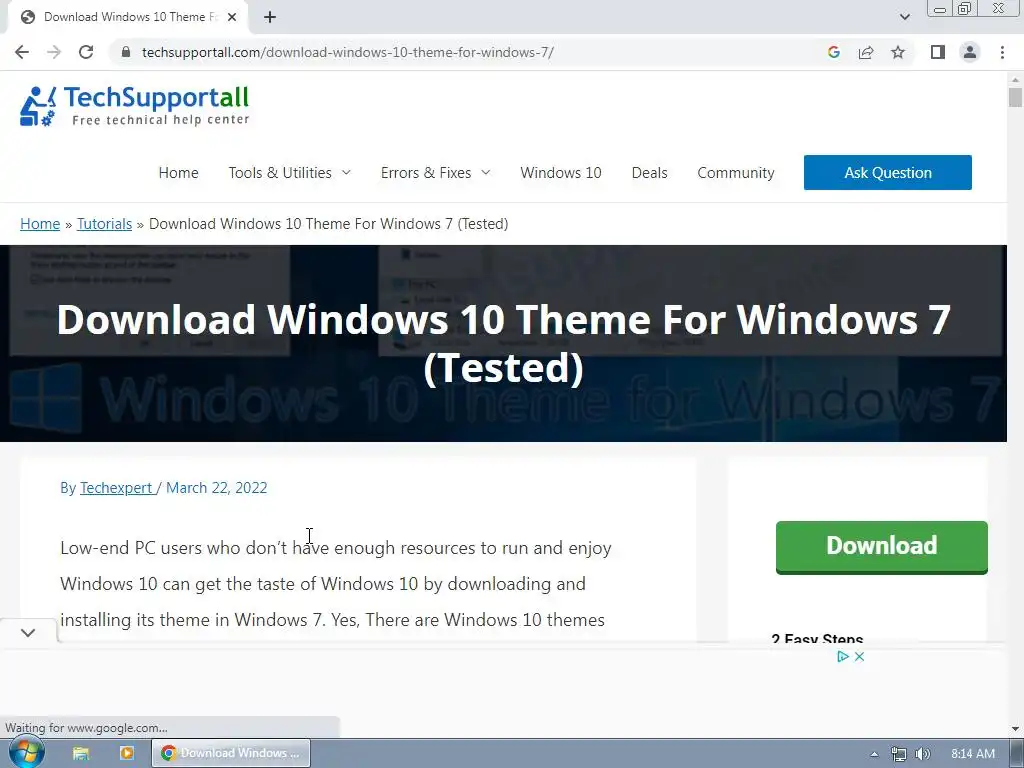This screenshot has width=1024, height=768.
Task: Click the 8:14 AM taskbar clock
Action: click(973, 754)
